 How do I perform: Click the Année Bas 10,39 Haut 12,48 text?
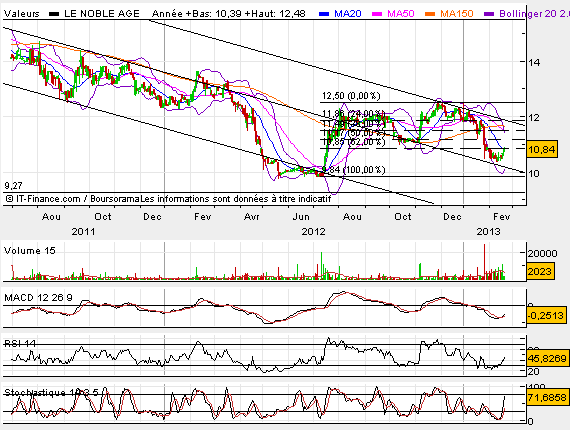[229, 14]
